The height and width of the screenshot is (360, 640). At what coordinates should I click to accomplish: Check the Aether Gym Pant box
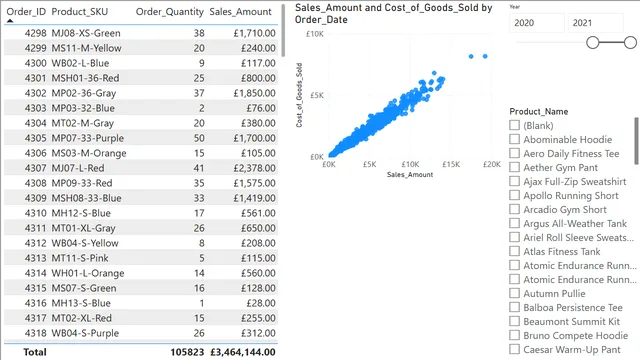514,167
